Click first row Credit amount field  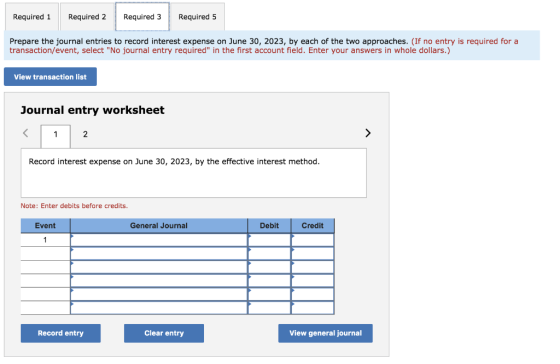point(312,240)
